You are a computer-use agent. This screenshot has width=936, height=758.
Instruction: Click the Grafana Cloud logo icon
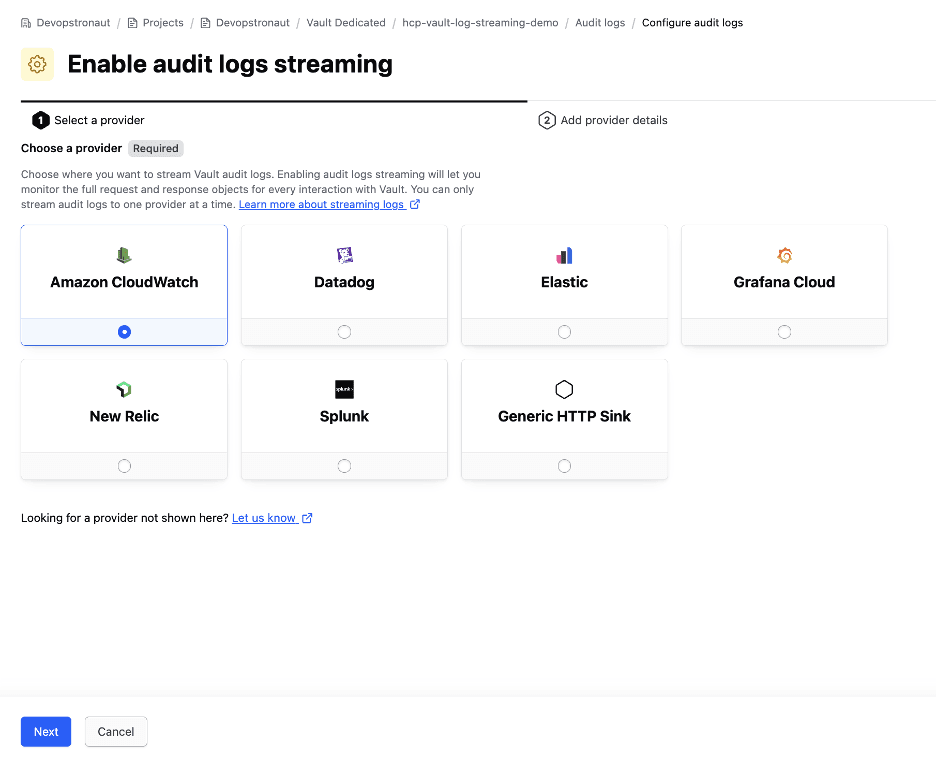coord(784,255)
